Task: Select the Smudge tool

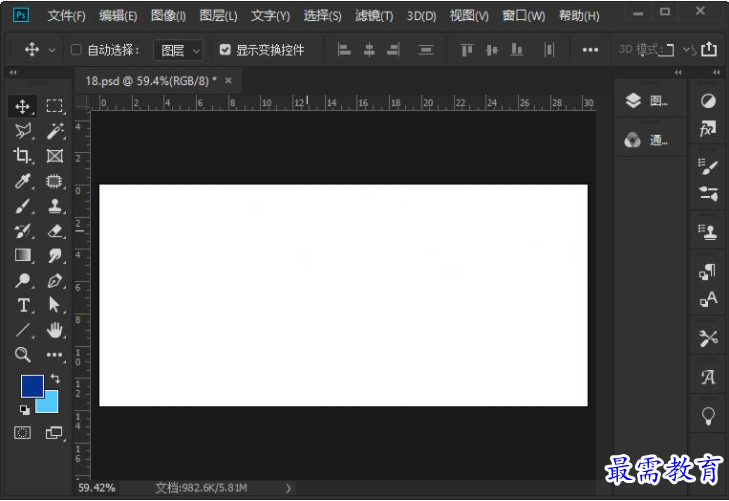Action: tap(54, 255)
